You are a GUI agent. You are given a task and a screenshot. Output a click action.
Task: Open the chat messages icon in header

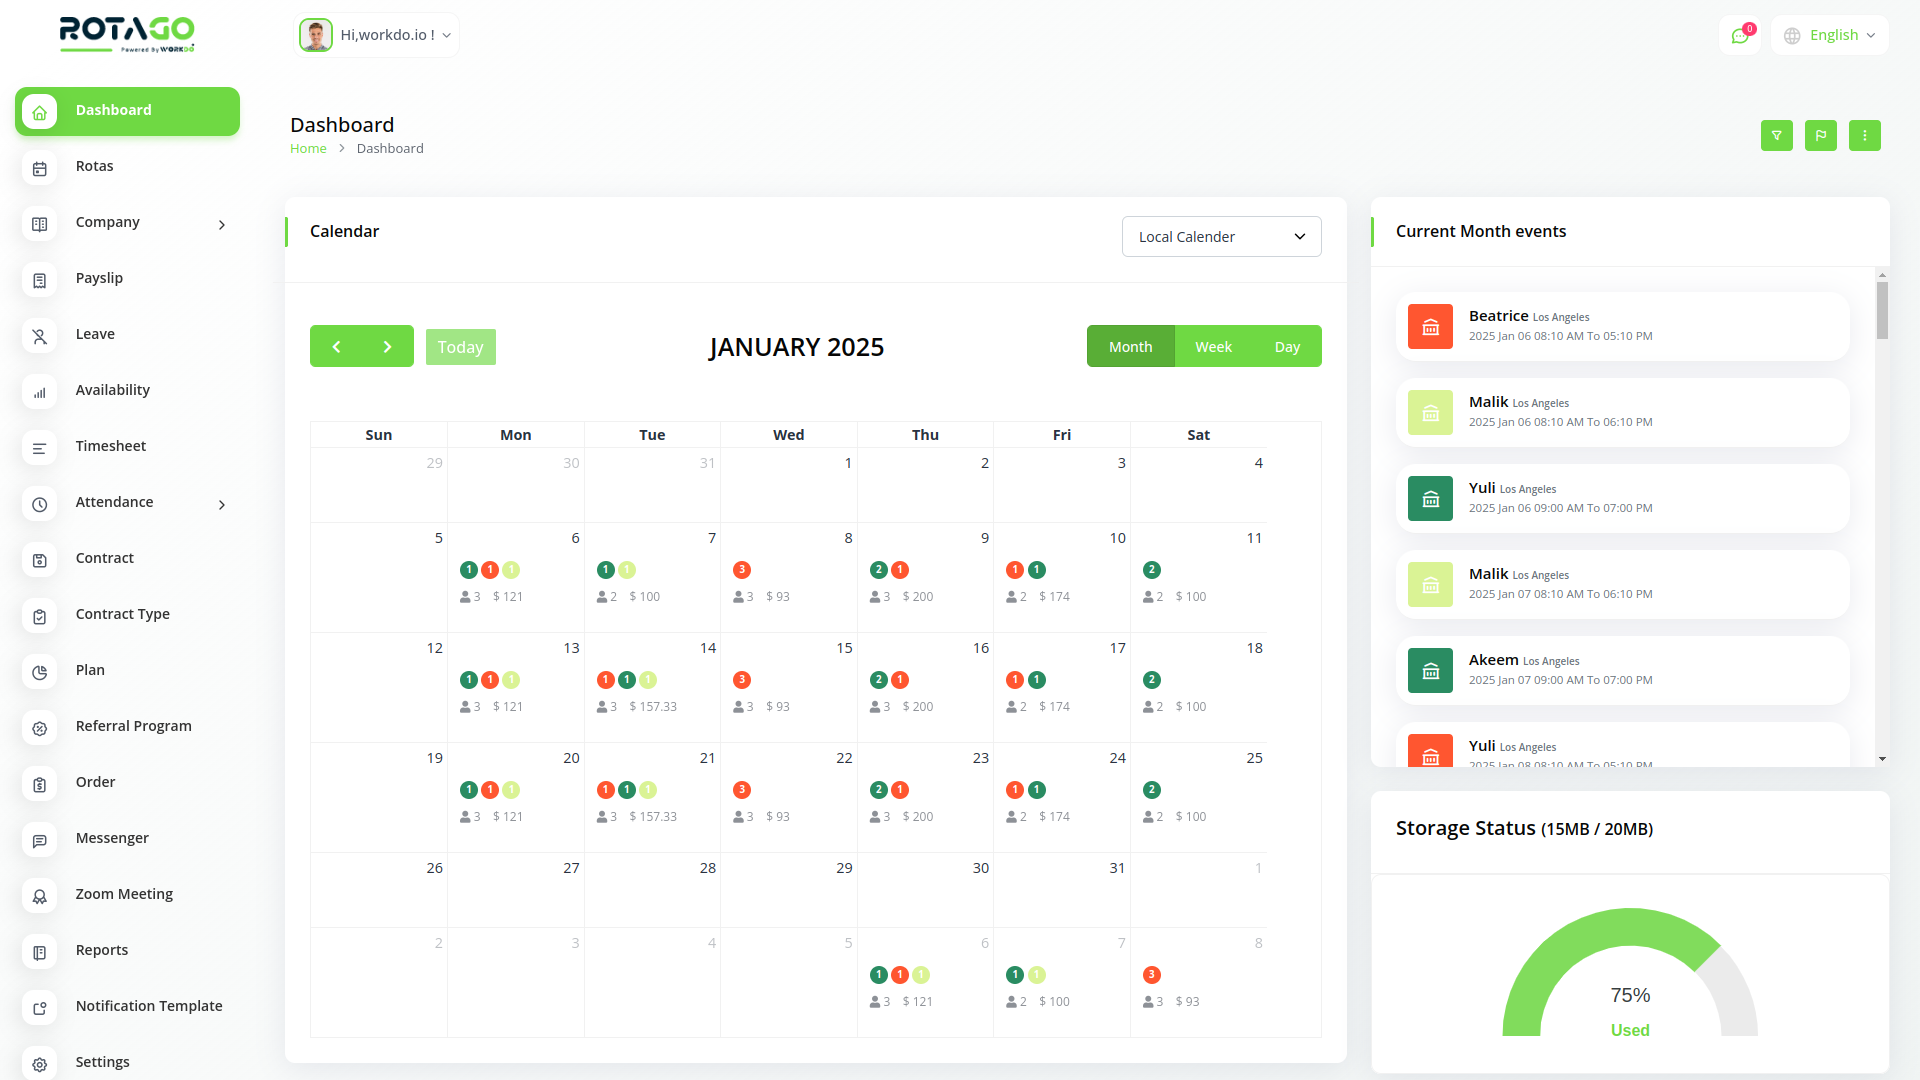[x=1740, y=36]
